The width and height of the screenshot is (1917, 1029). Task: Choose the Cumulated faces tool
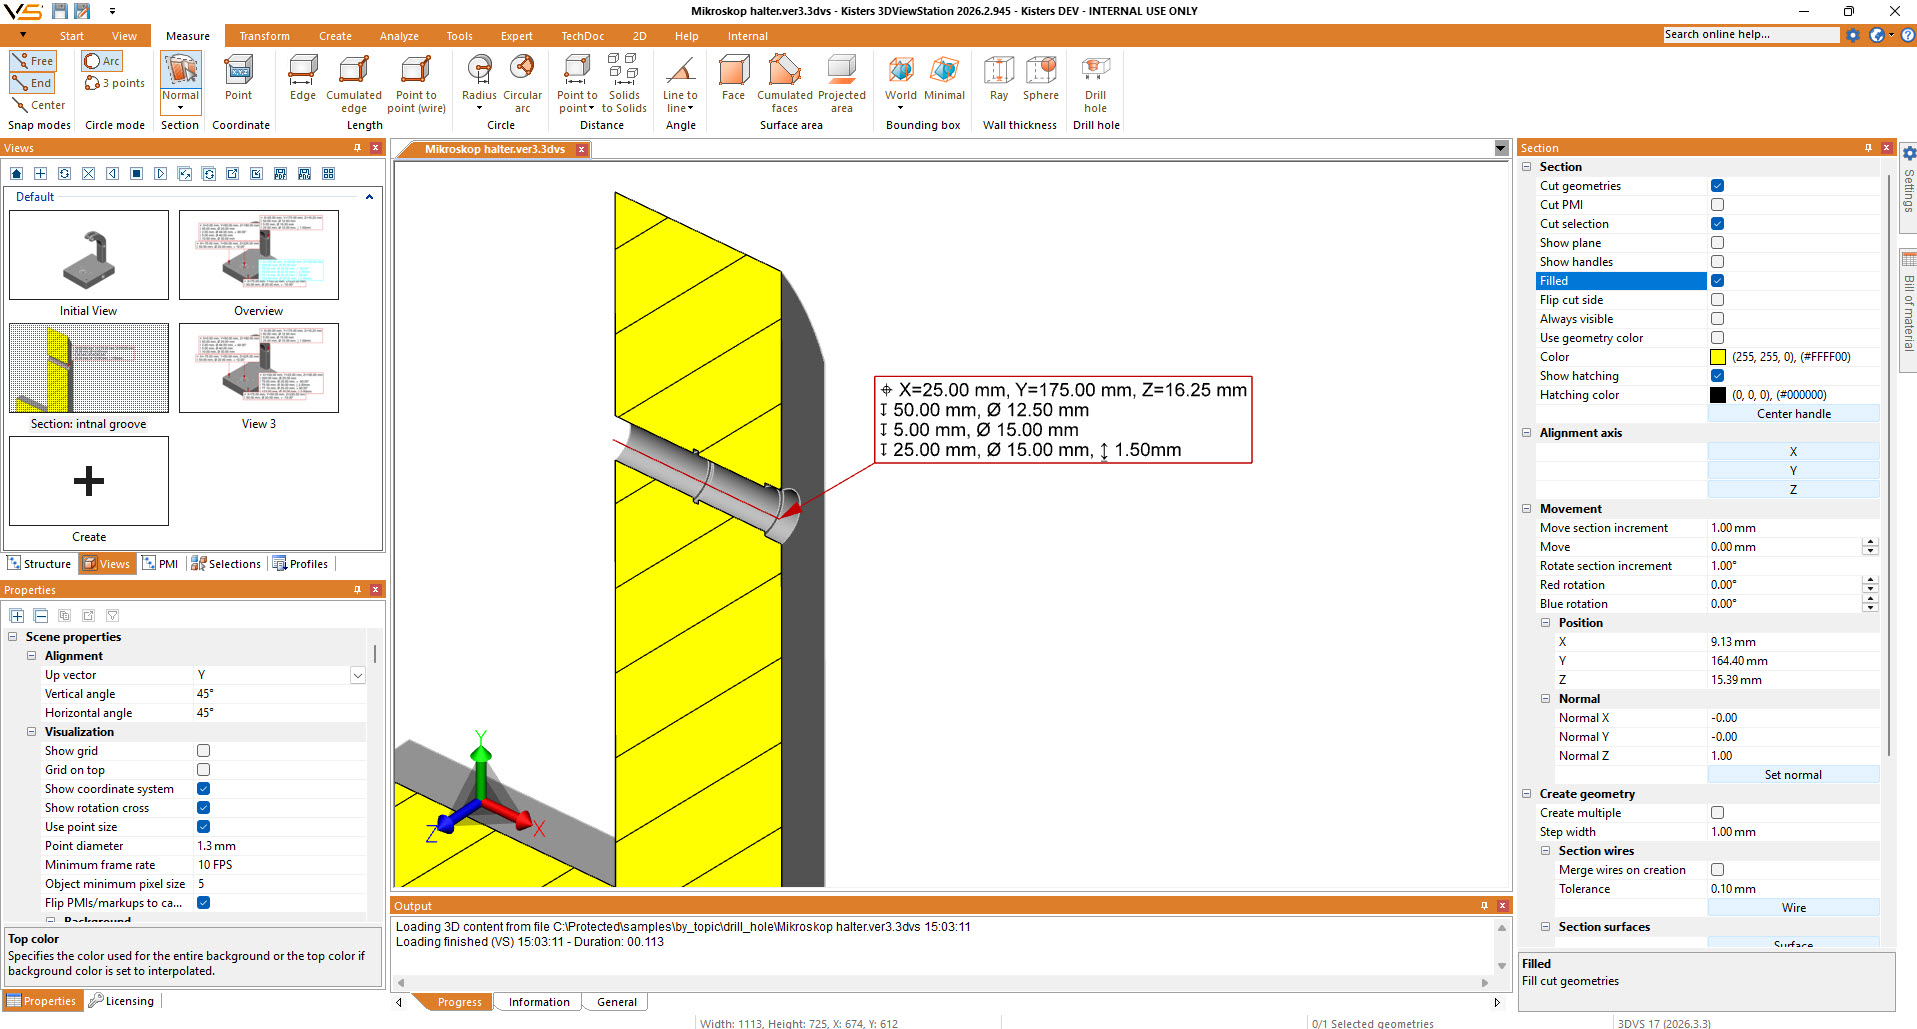pos(785,84)
